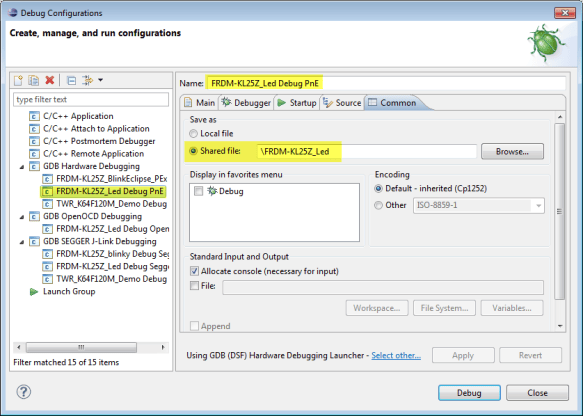Open the Select other... launcher link
The height and width of the screenshot is (416, 583).
pos(396,356)
